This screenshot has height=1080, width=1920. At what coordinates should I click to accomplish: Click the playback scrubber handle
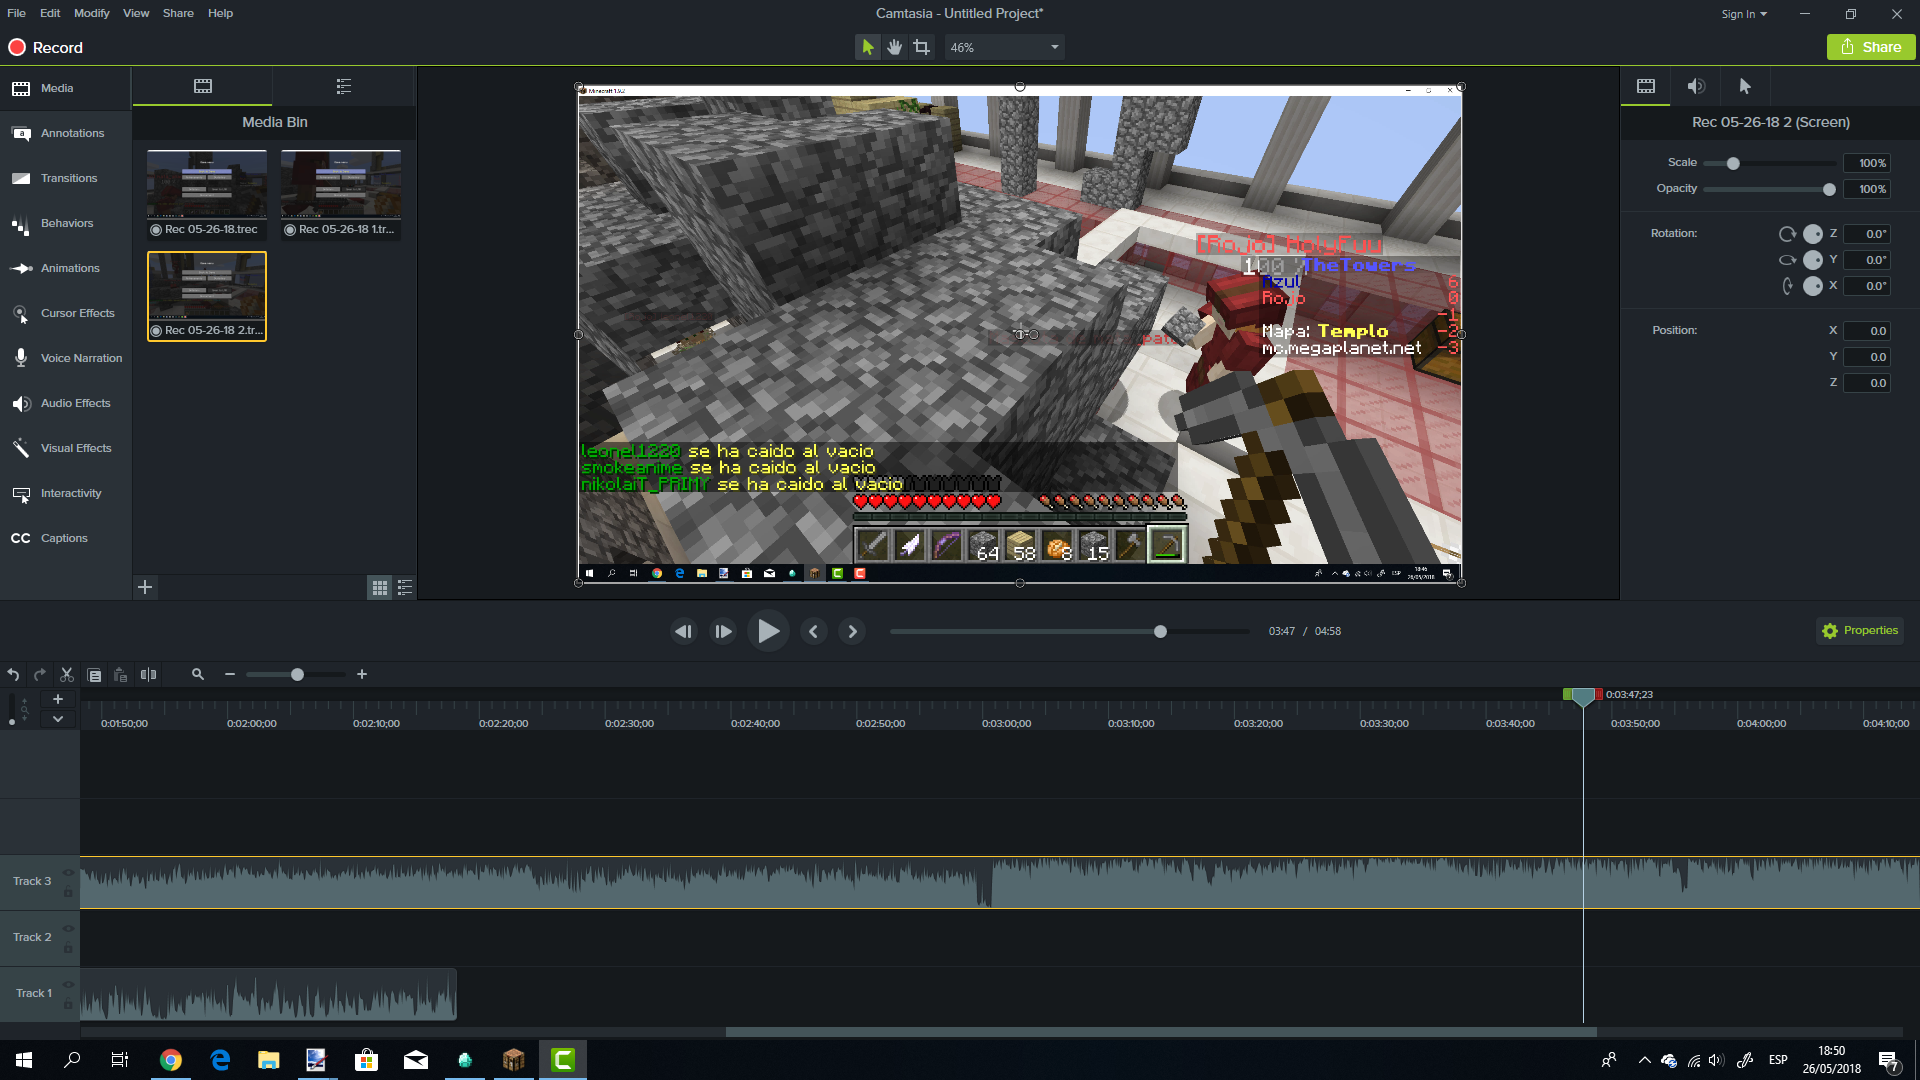(x=1160, y=631)
